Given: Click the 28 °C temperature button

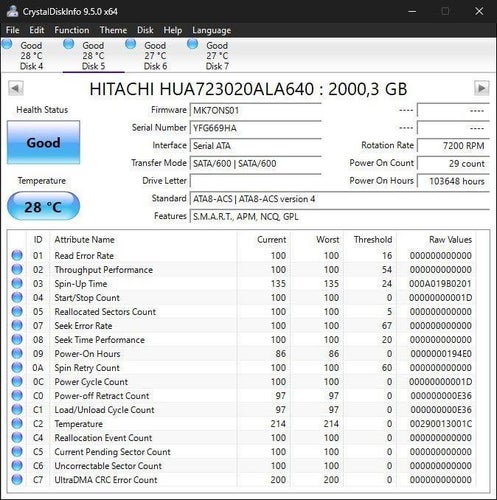Looking at the screenshot, I should pos(43,207).
